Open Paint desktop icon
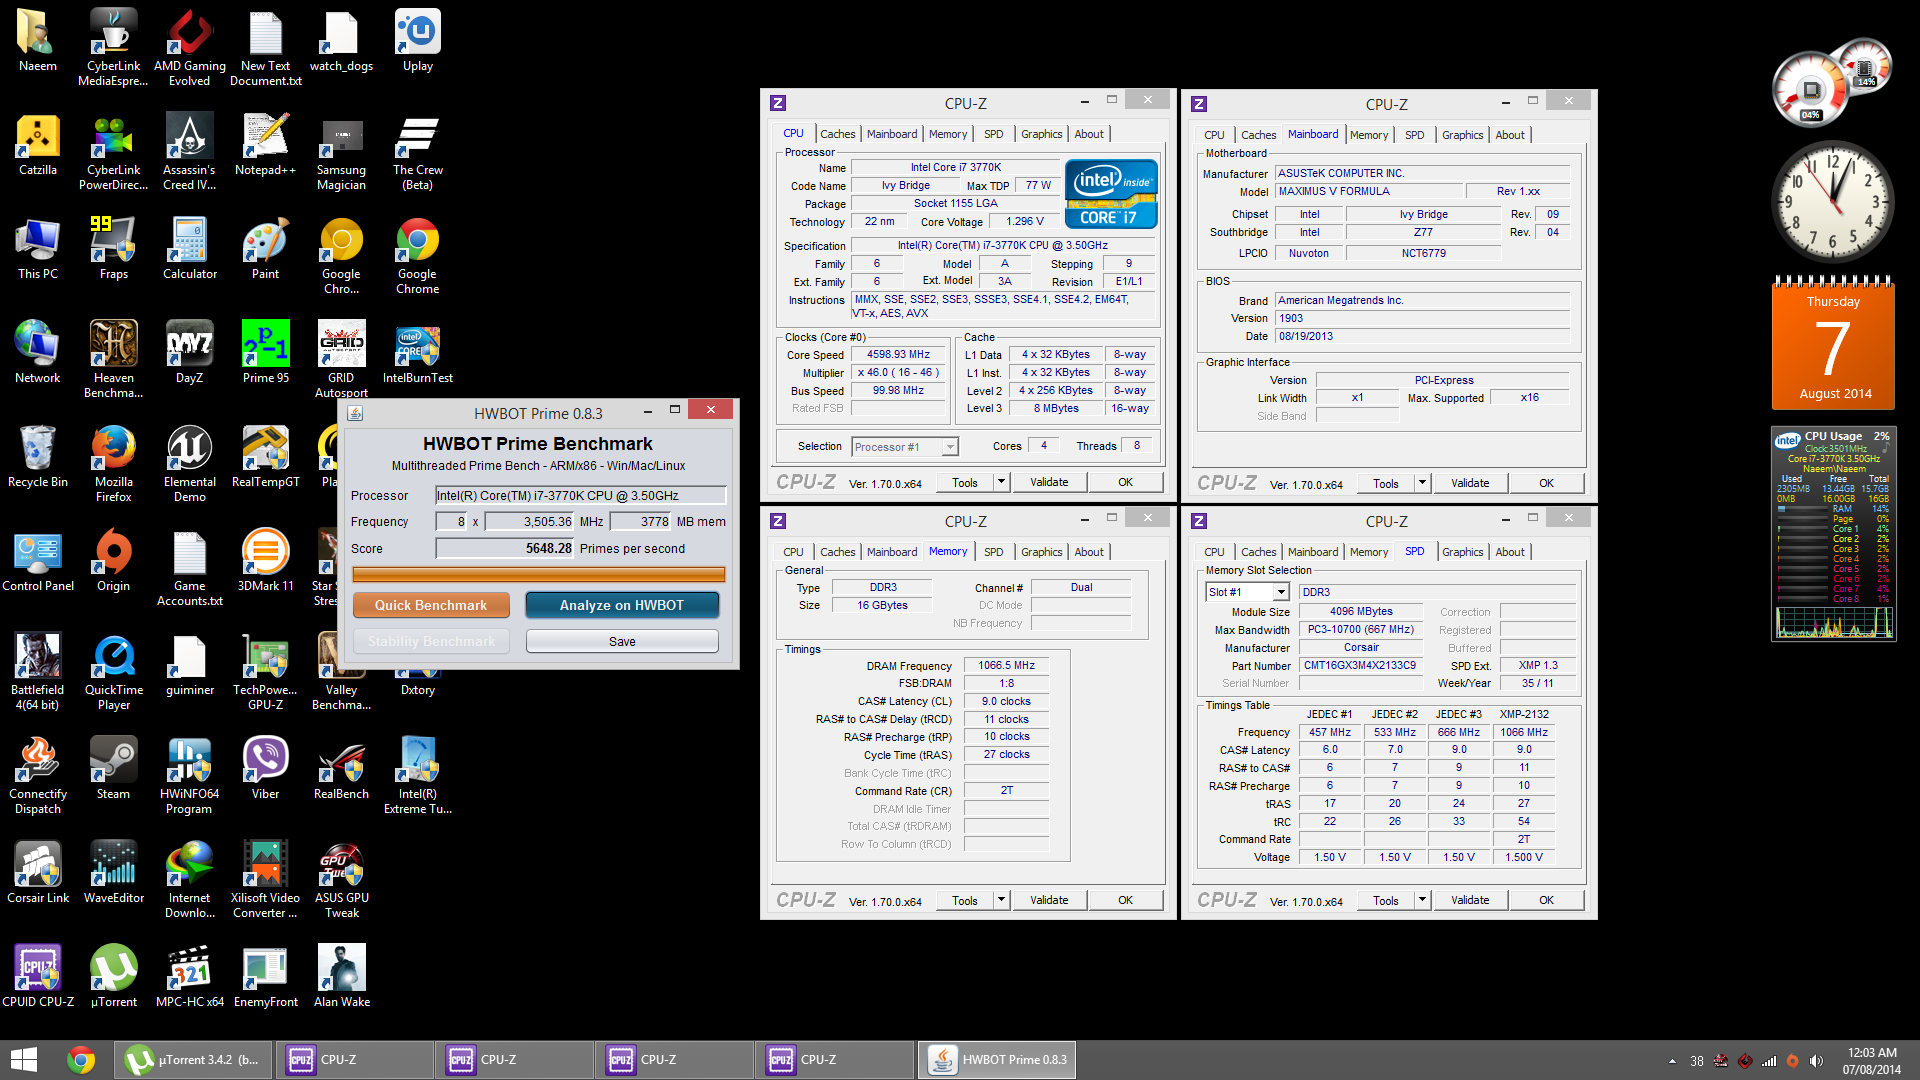Viewport: 1920px width, 1080px height. click(x=265, y=249)
